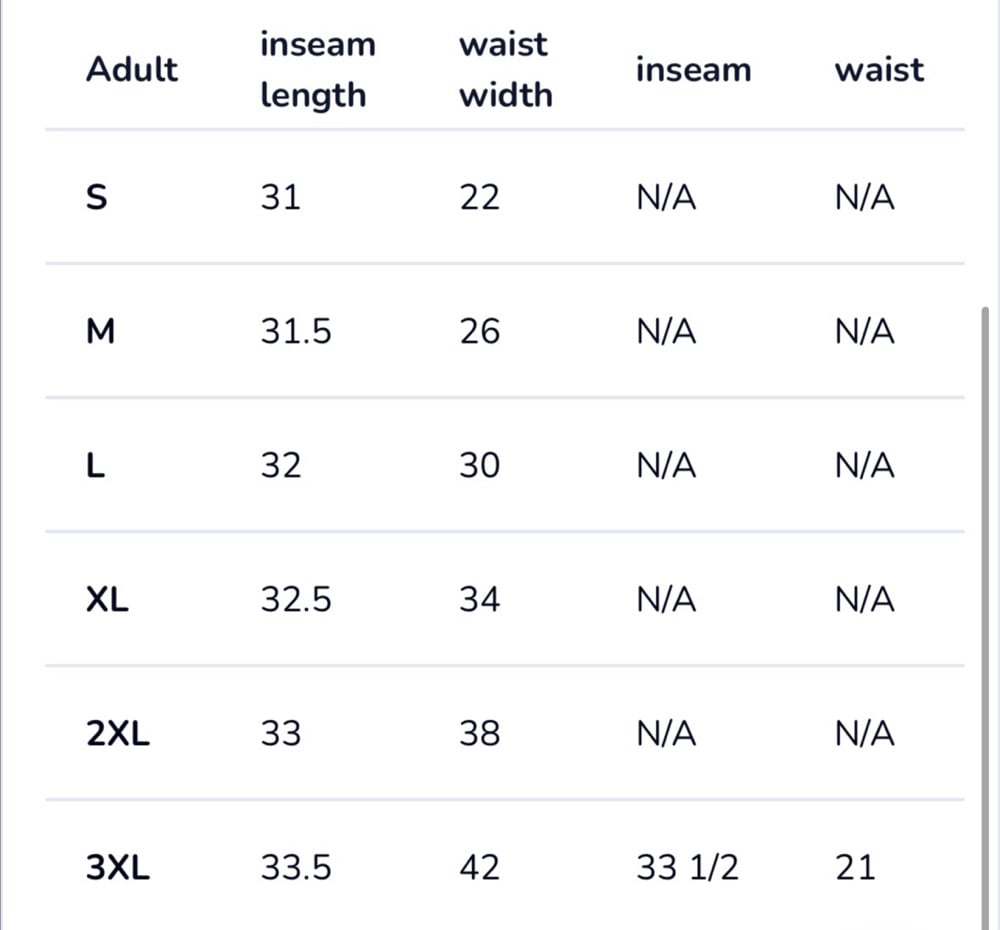
Task: Select the 32.5 inseam length value
Action: (296, 600)
